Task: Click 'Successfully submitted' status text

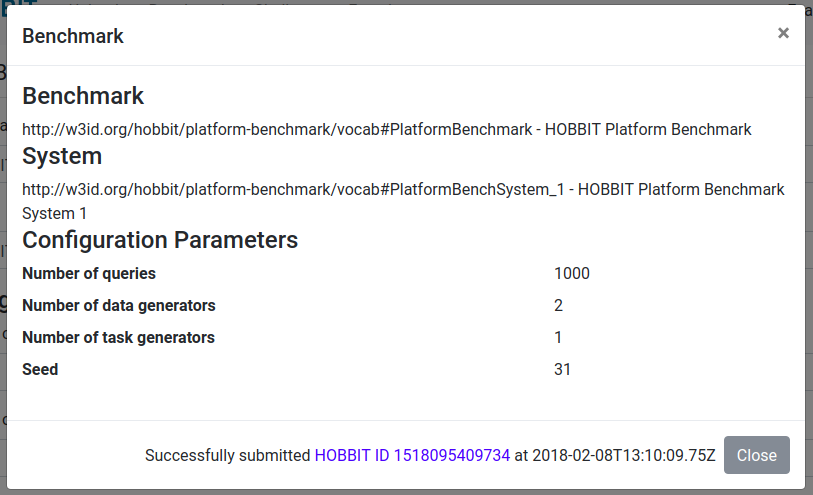Action: pyautogui.click(x=227, y=455)
